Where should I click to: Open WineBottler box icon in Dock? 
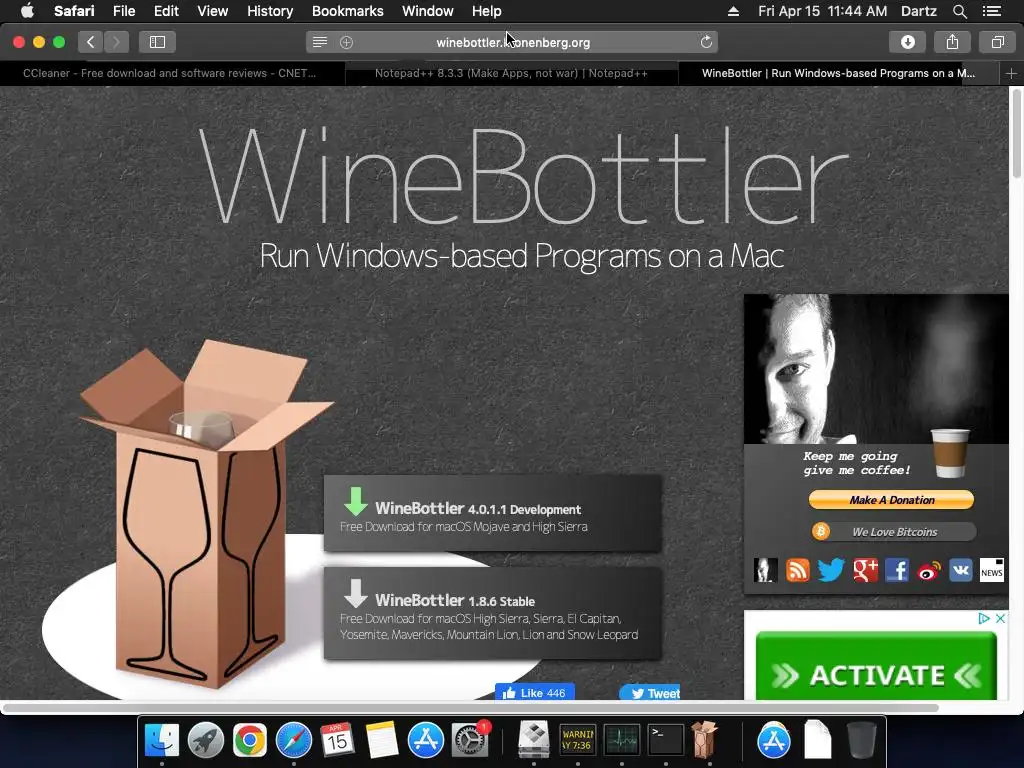[705, 739]
